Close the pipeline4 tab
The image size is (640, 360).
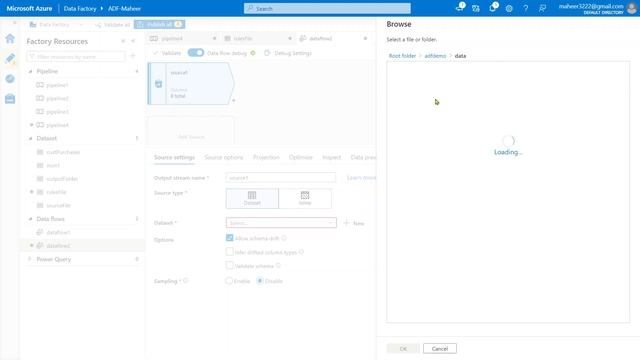(x=214, y=38)
